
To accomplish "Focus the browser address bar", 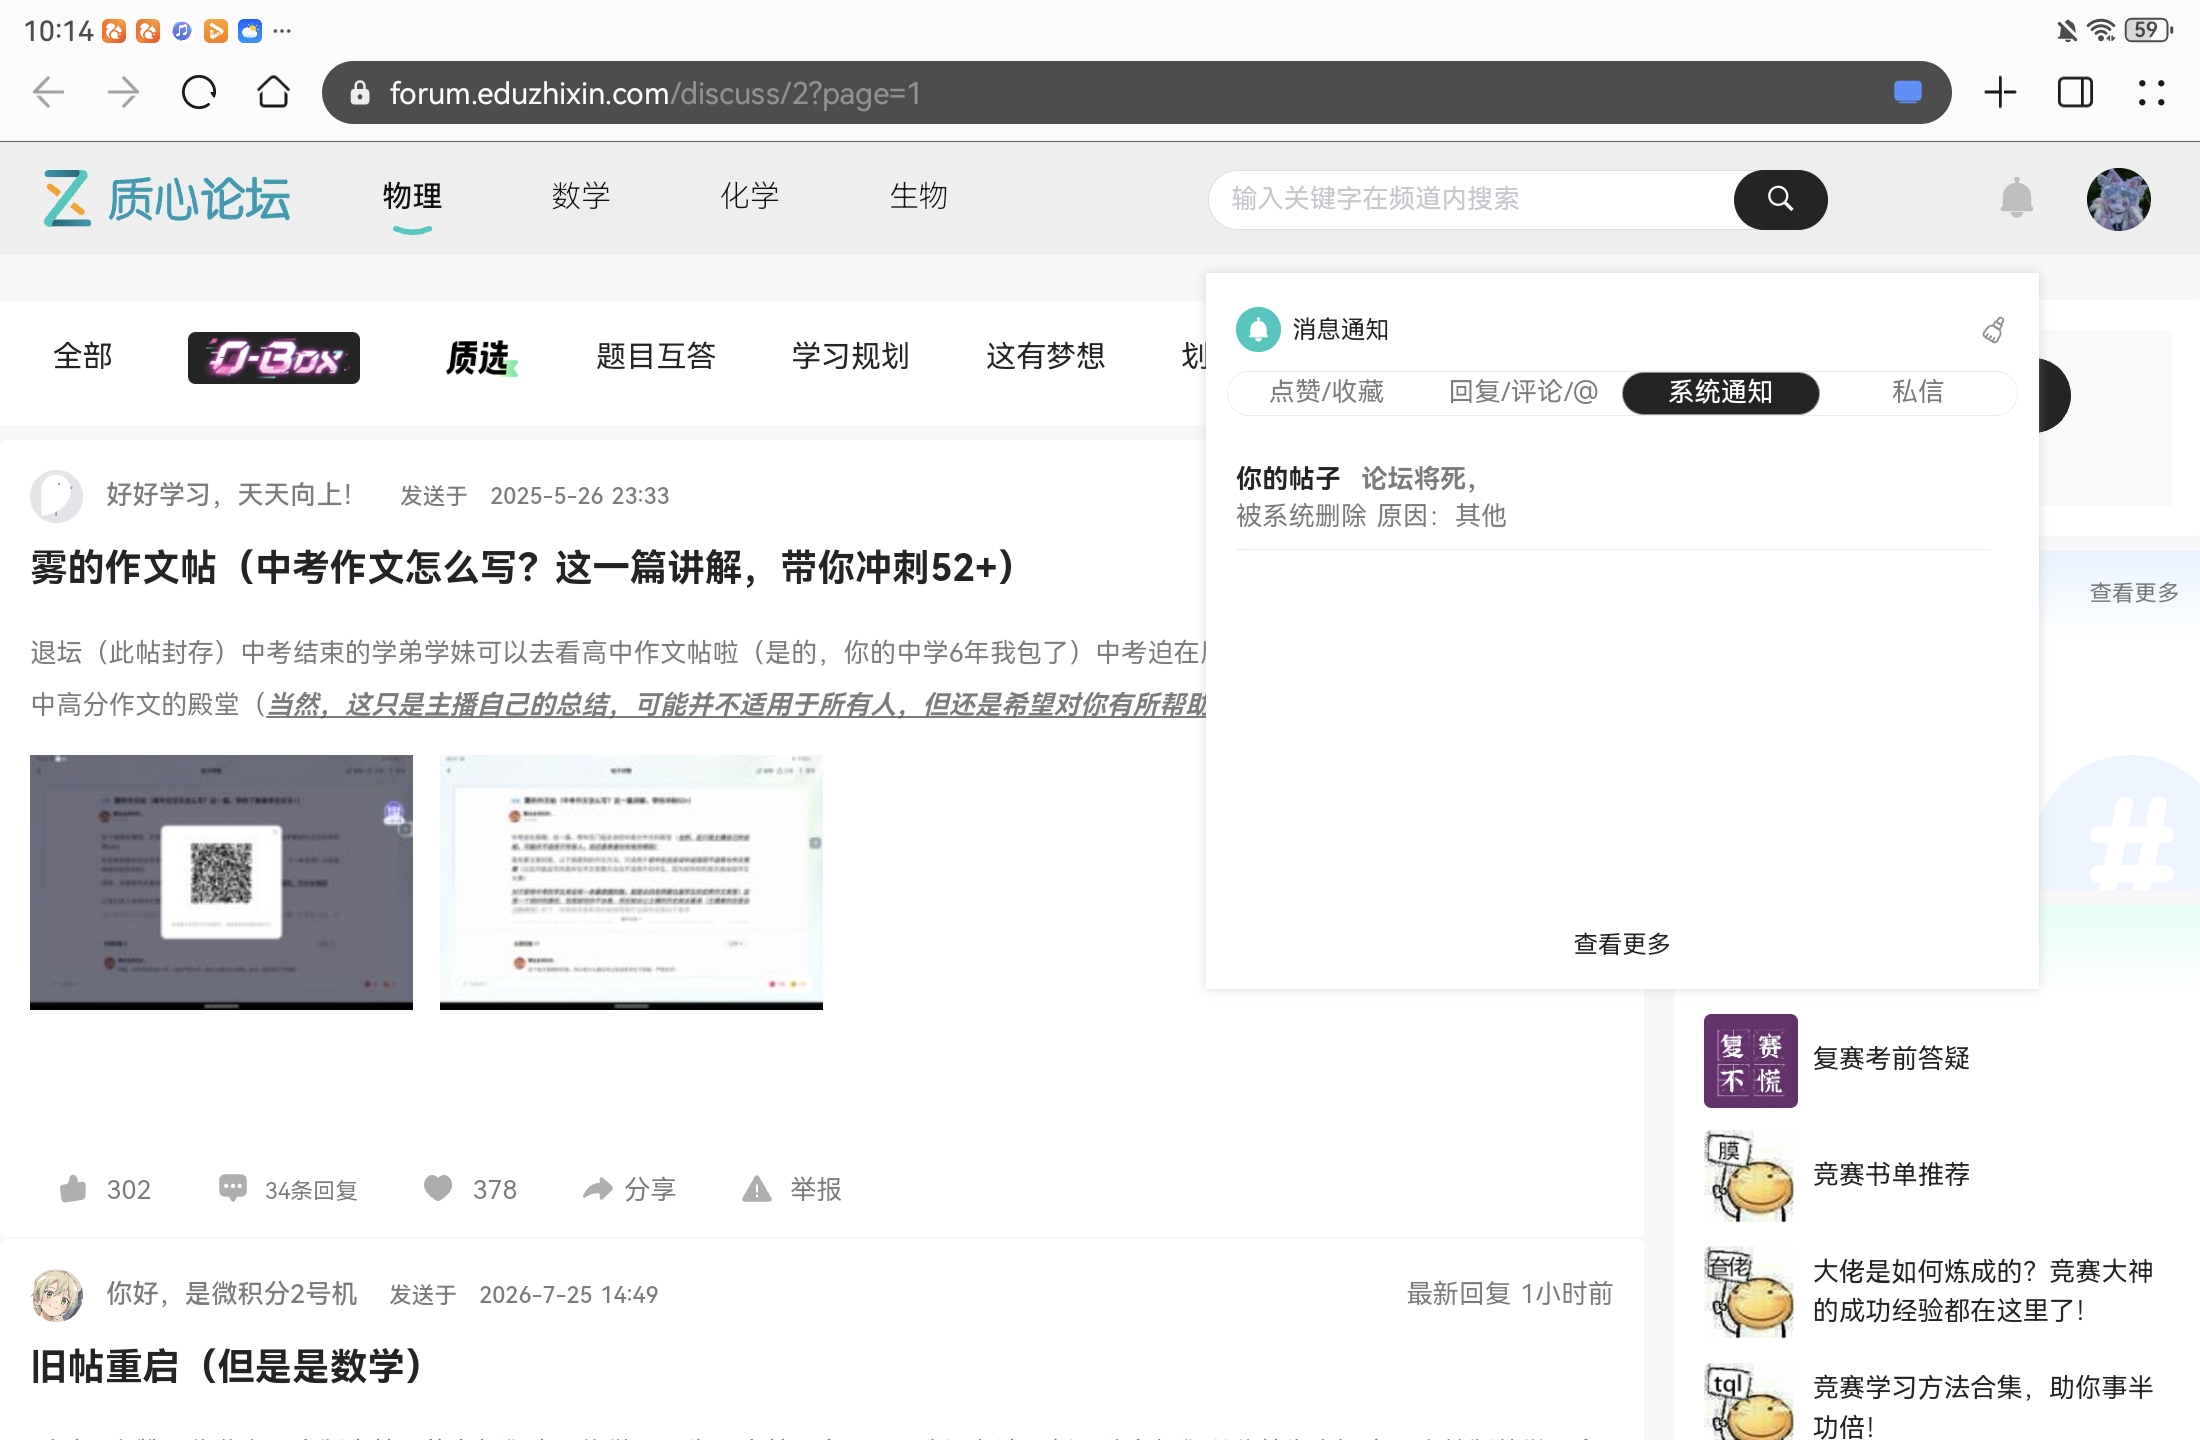I will point(1136,93).
